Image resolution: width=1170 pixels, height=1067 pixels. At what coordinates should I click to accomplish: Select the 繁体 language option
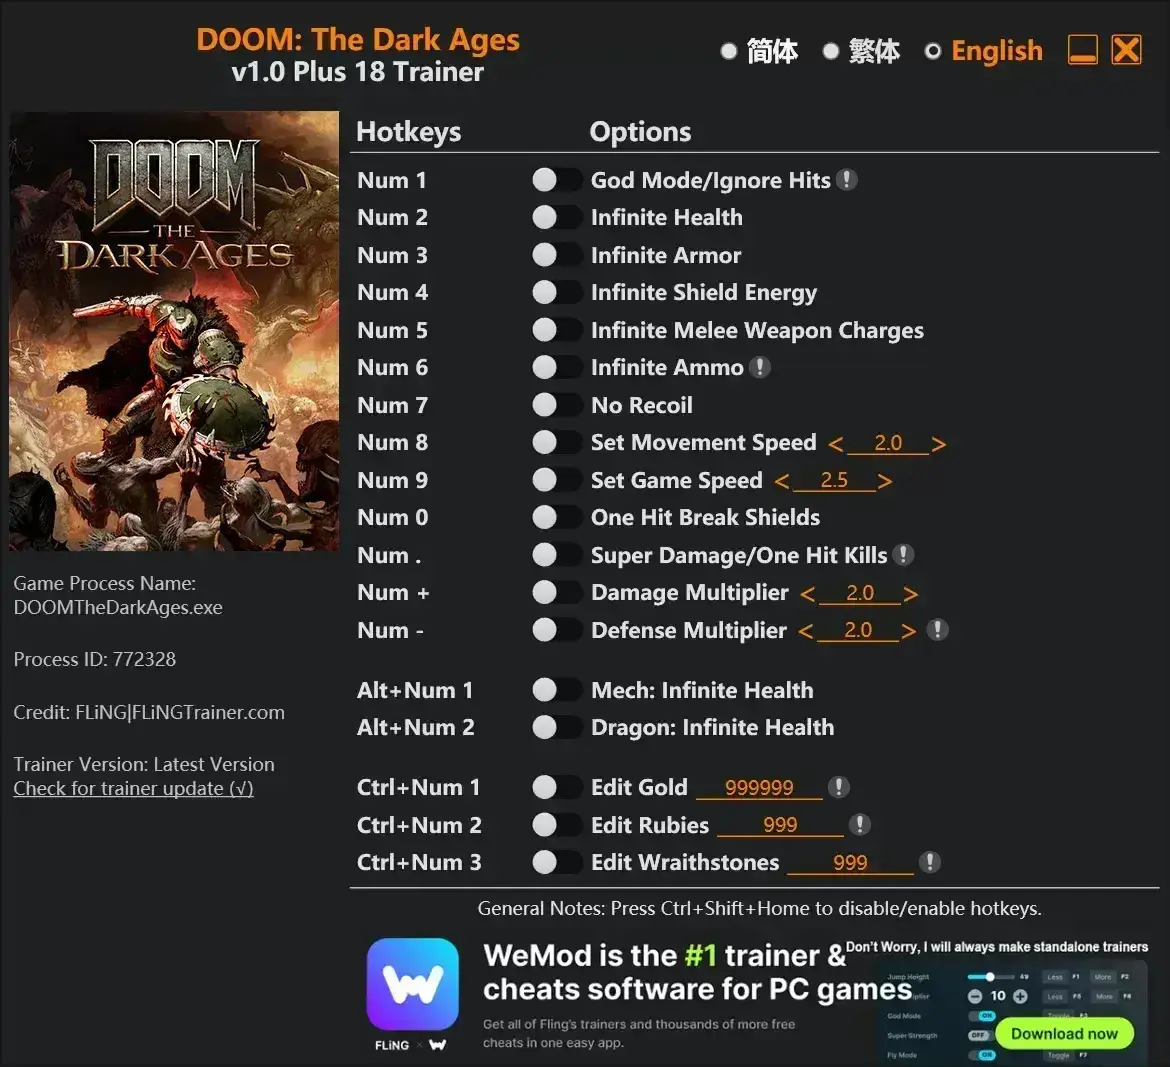(x=831, y=51)
